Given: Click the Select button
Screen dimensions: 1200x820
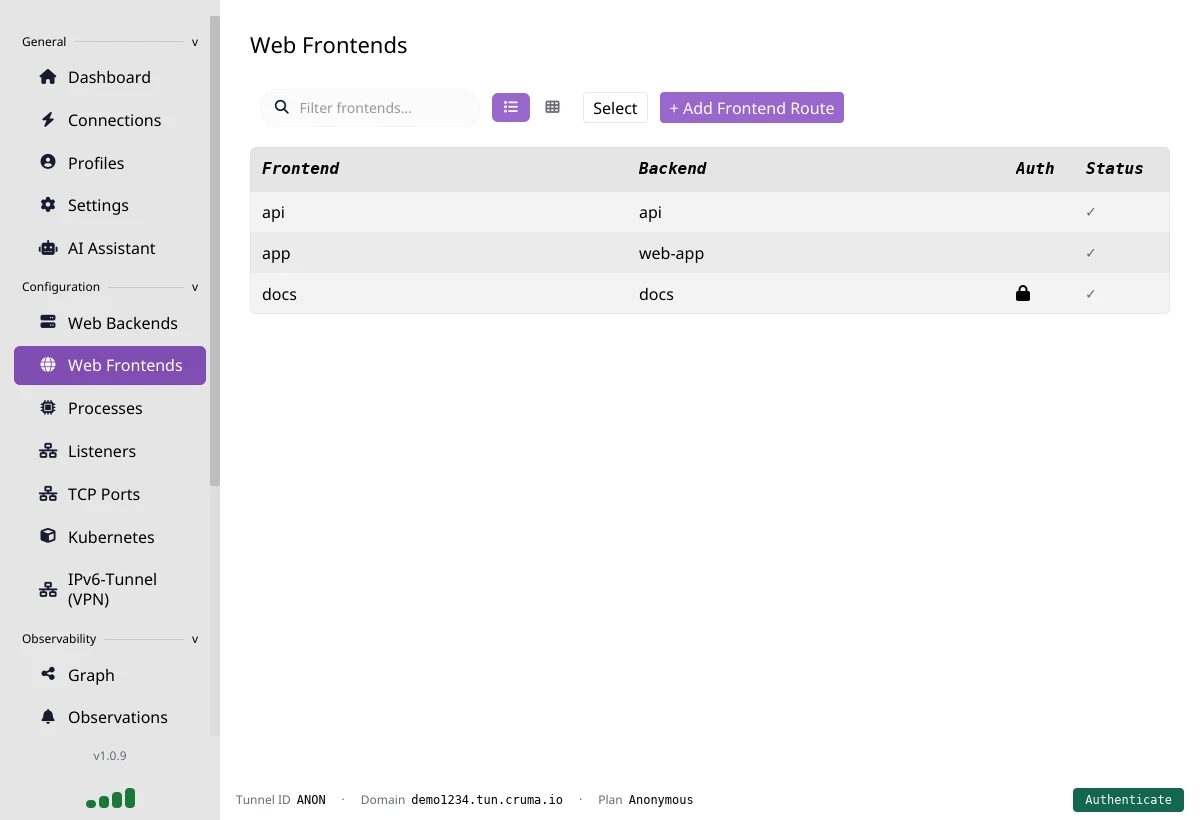Looking at the screenshot, I should (x=615, y=108).
